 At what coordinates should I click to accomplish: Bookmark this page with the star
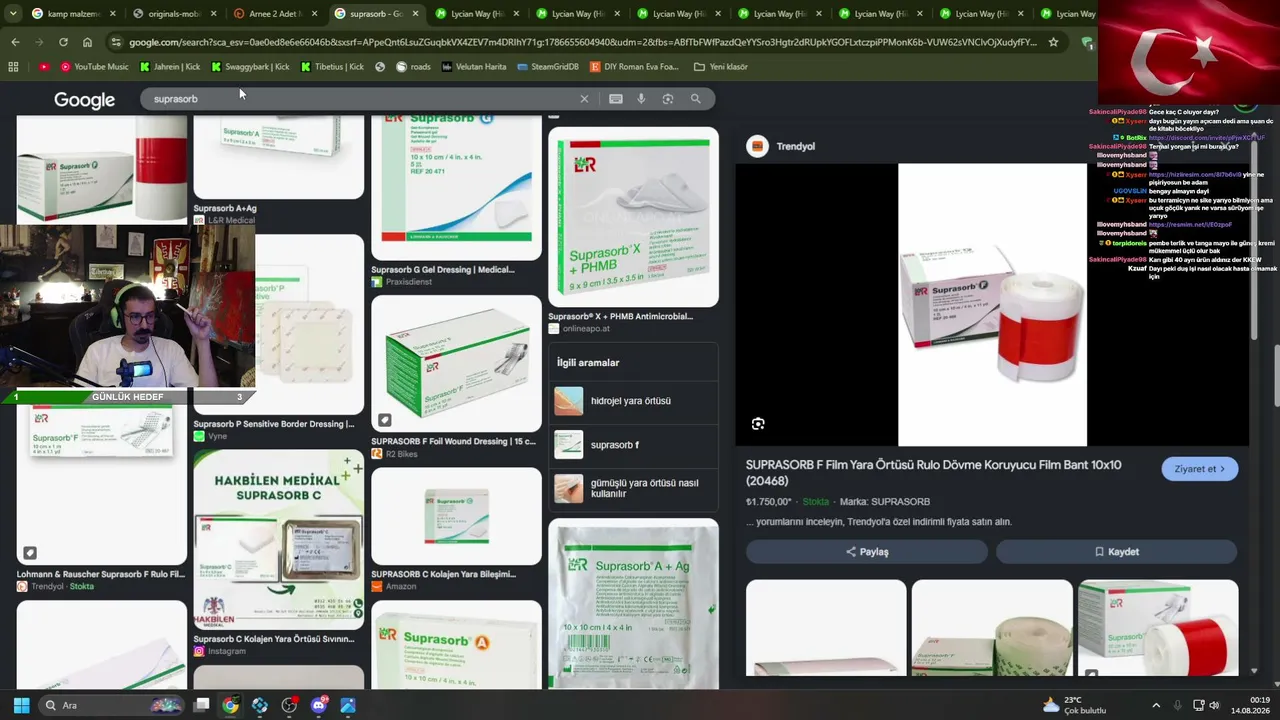pos(1053,42)
